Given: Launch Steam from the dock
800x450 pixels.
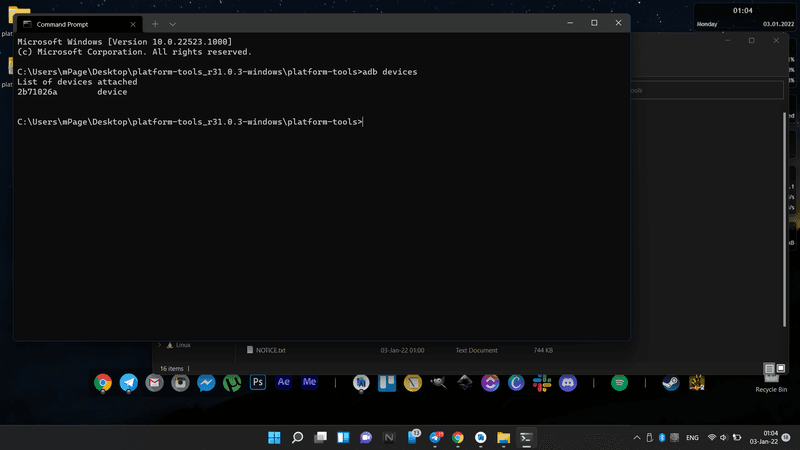Looking at the screenshot, I should click(x=671, y=383).
